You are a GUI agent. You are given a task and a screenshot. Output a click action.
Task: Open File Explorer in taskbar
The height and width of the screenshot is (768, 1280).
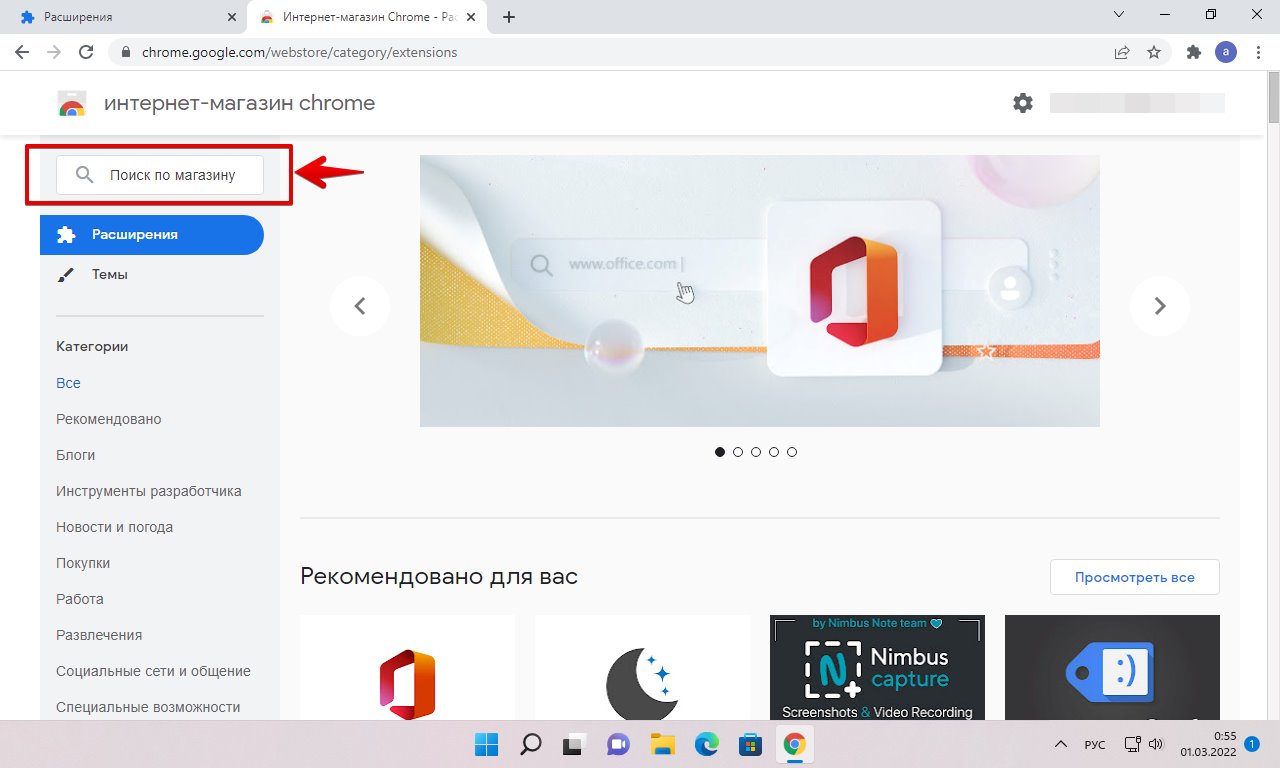(662, 744)
